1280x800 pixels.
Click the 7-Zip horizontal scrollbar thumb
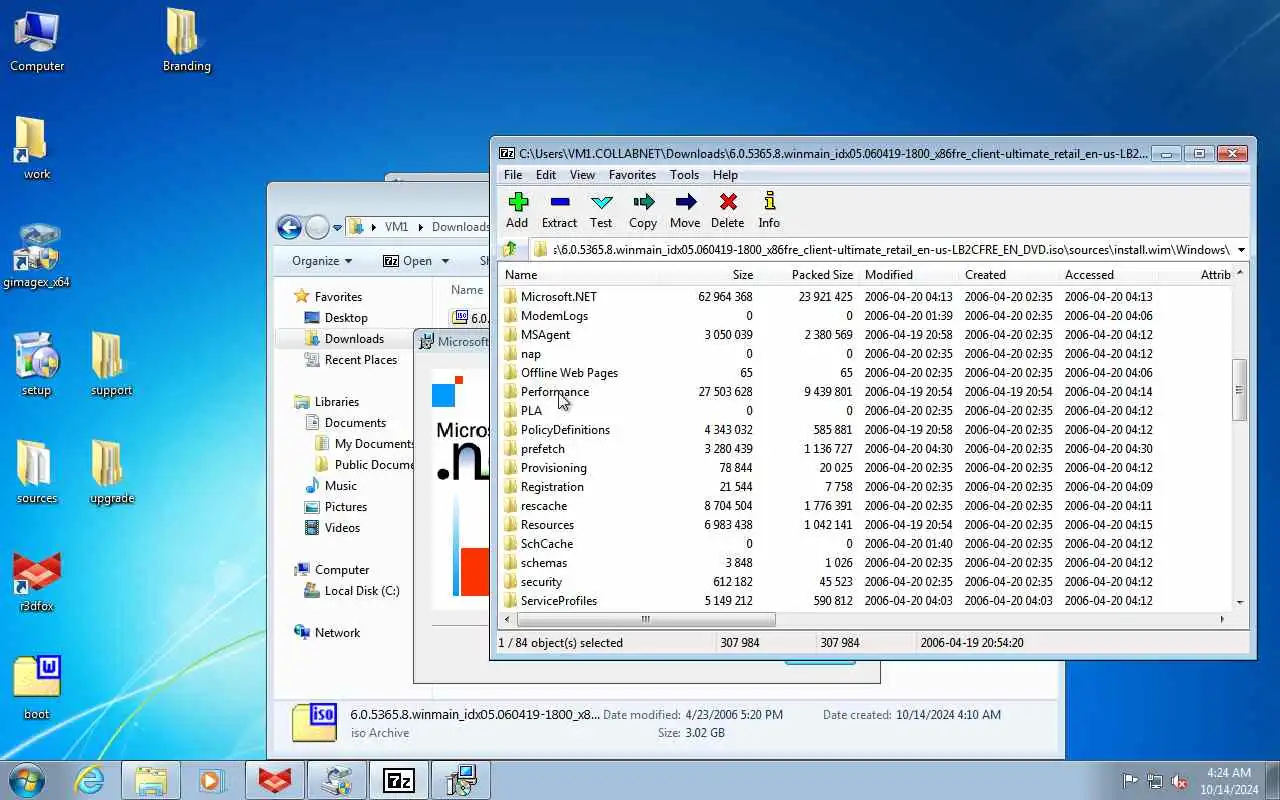(645, 619)
